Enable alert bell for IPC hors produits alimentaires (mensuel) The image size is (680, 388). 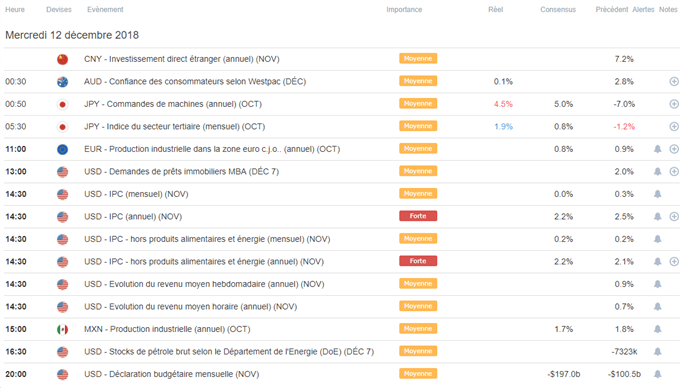pyautogui.click(x=657, y=239)
